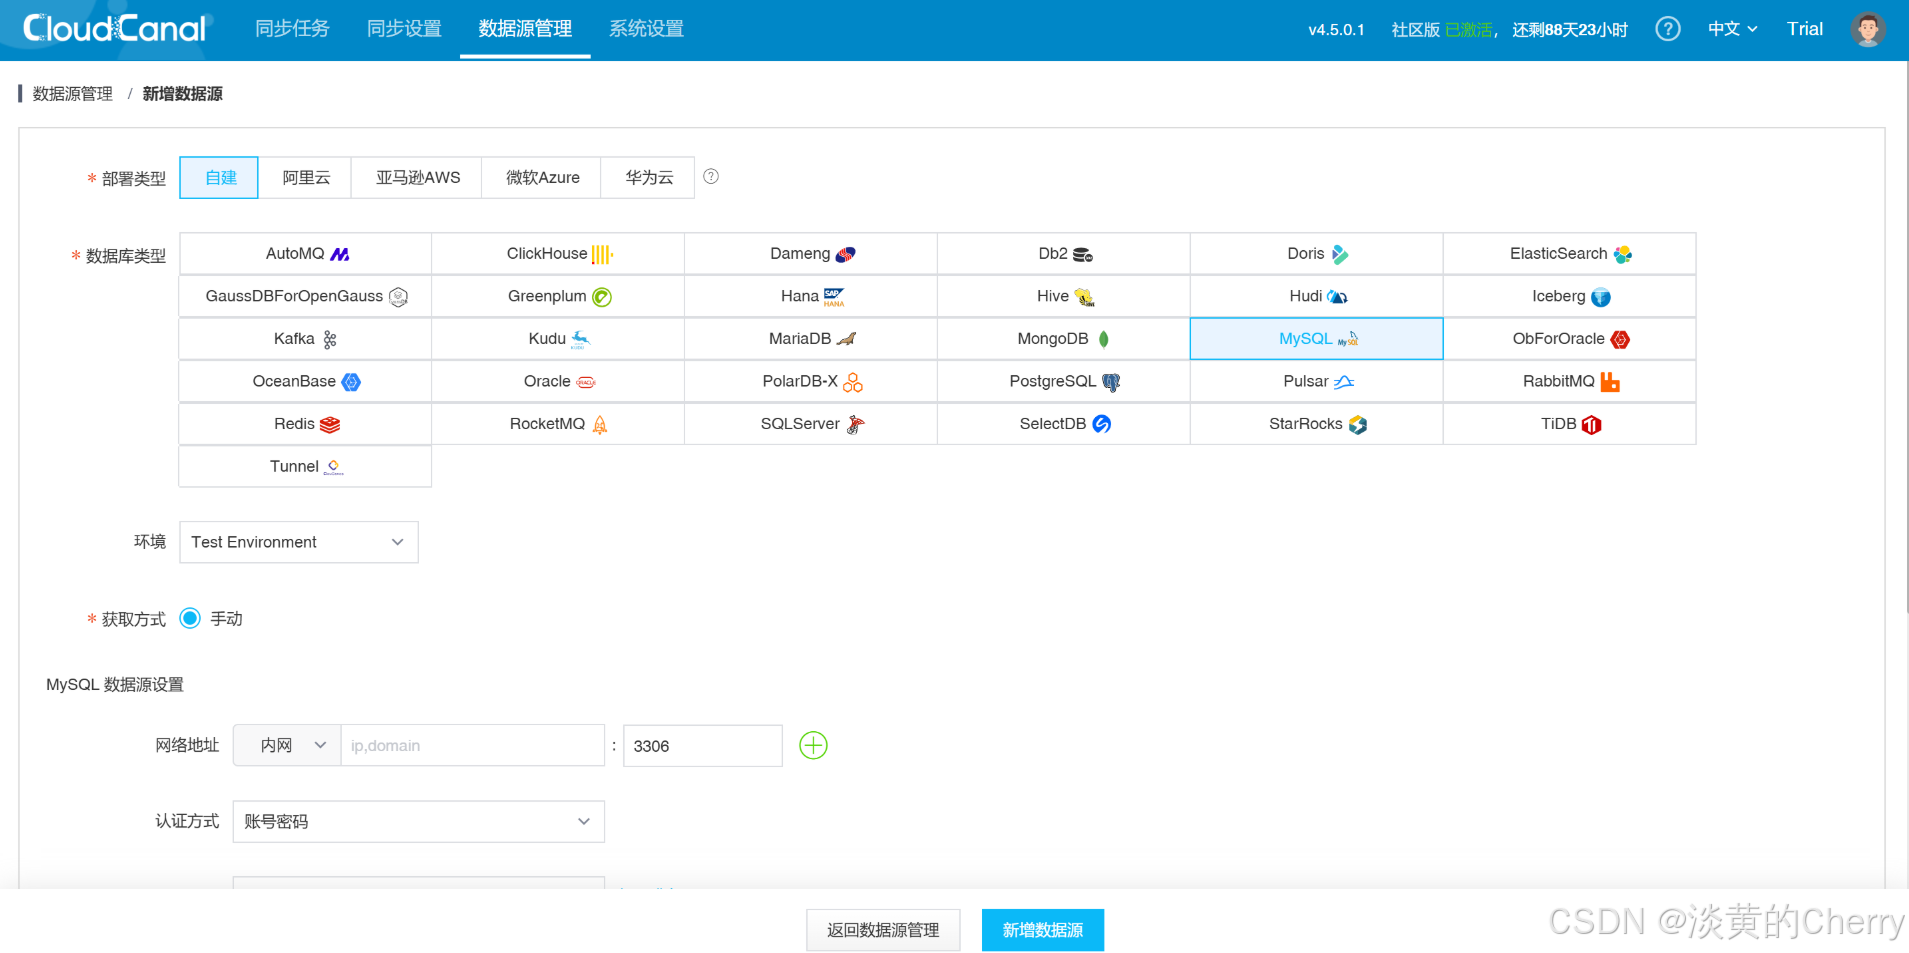The height and width of the screenshot is (953, 1909).
Task: Open the user avatar menu
Action: tap(1867, 29)
